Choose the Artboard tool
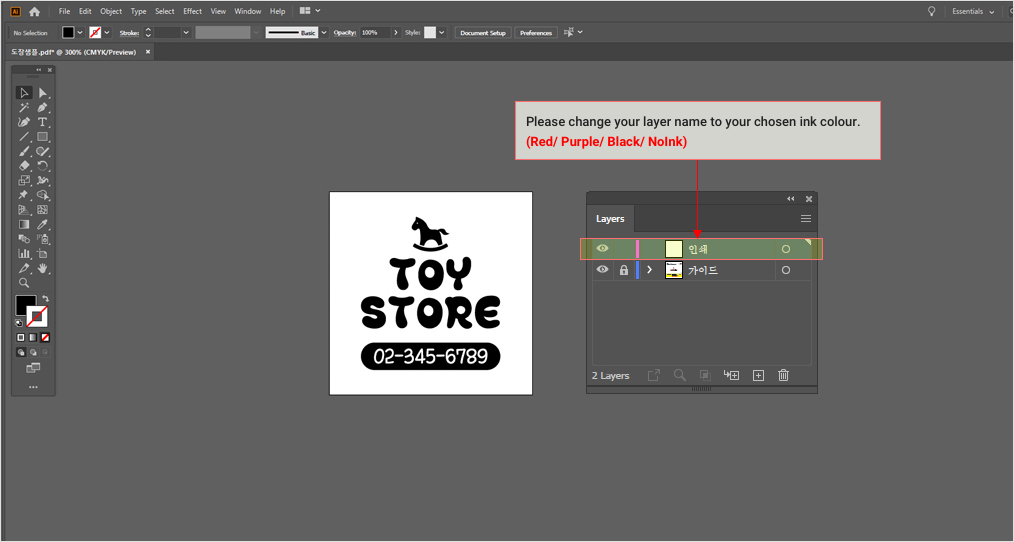The image size is (1014, 542). tap(43, 254)
